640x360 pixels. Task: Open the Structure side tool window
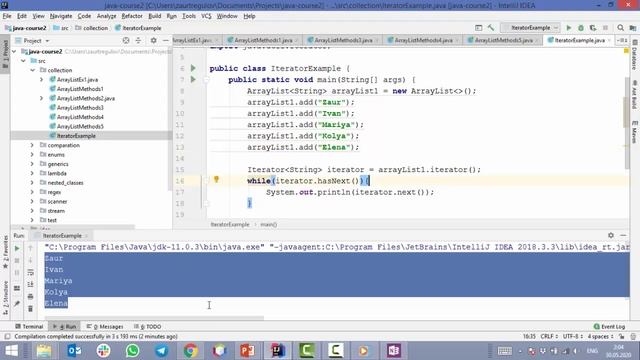tap(5, 298)
